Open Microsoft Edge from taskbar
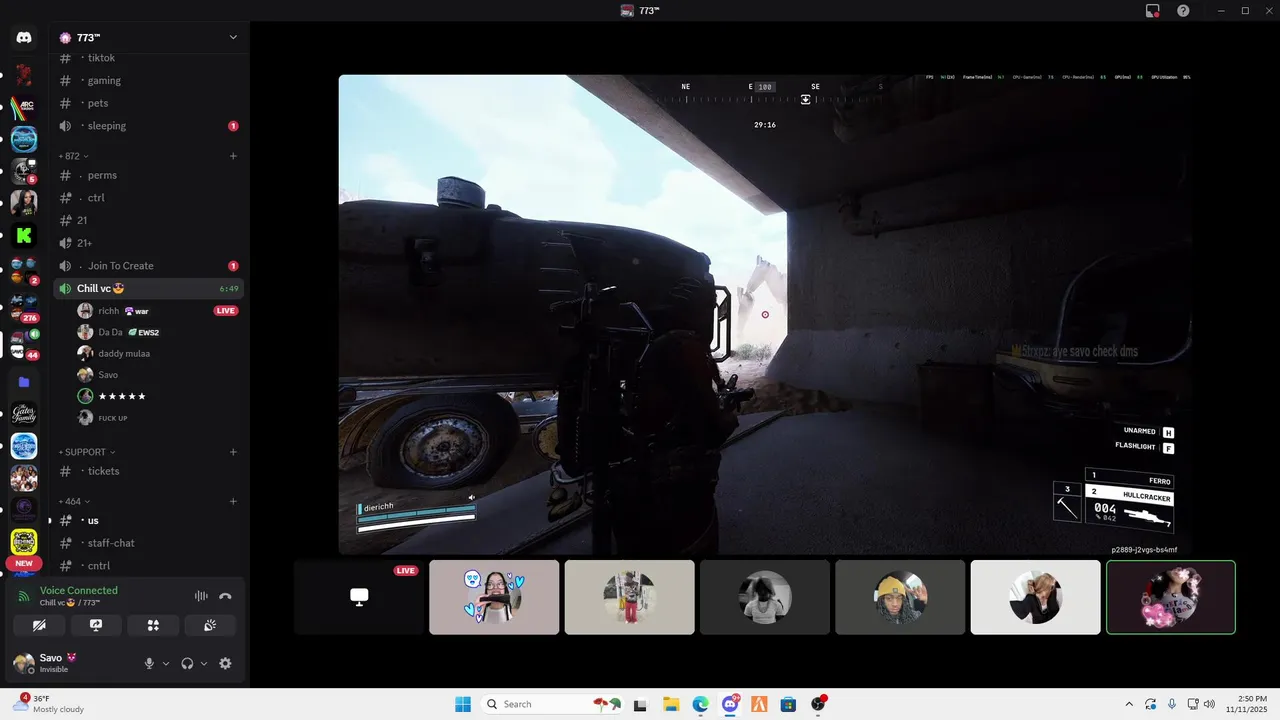The image size is (1280, 720). coord(700,704)
